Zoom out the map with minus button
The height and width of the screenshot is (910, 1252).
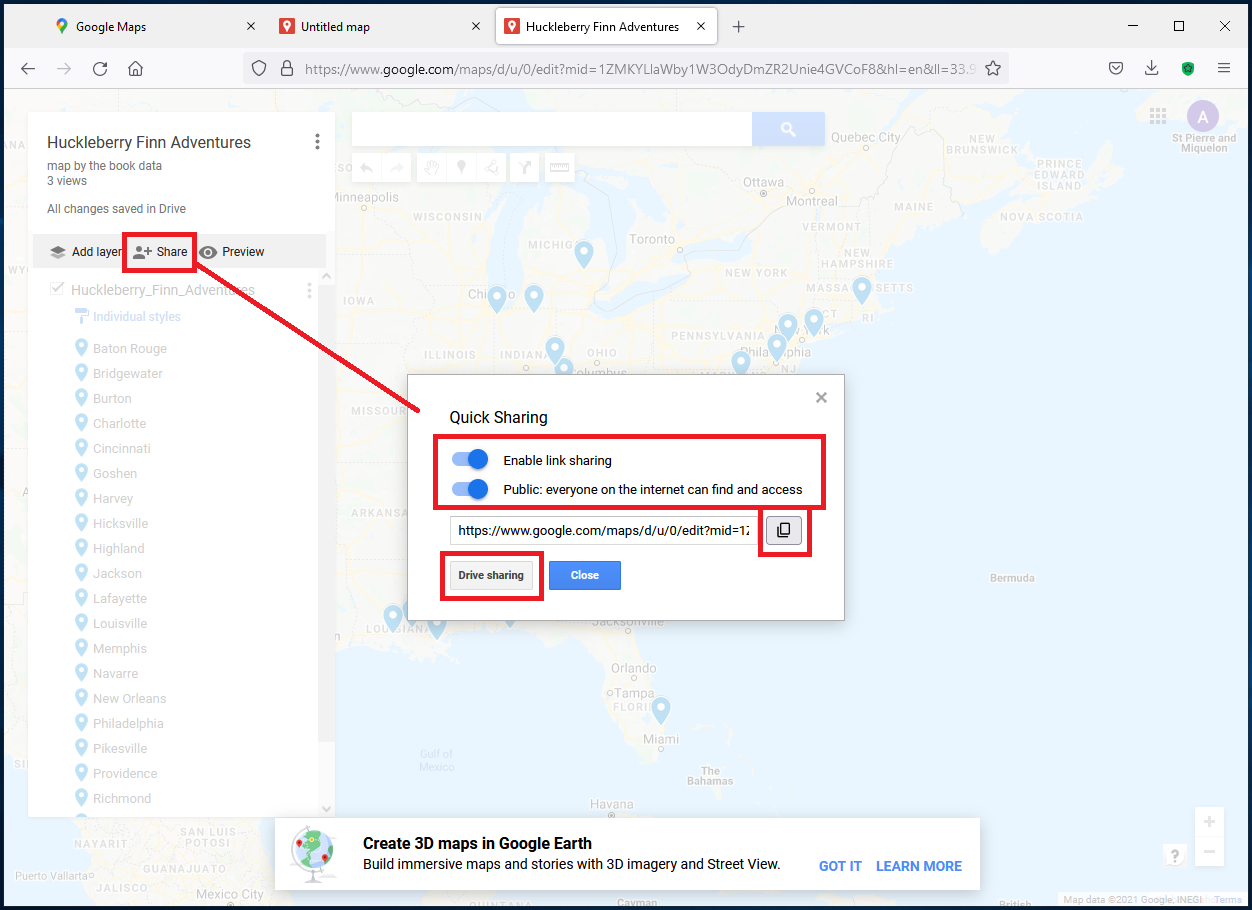pos(1210,852)
